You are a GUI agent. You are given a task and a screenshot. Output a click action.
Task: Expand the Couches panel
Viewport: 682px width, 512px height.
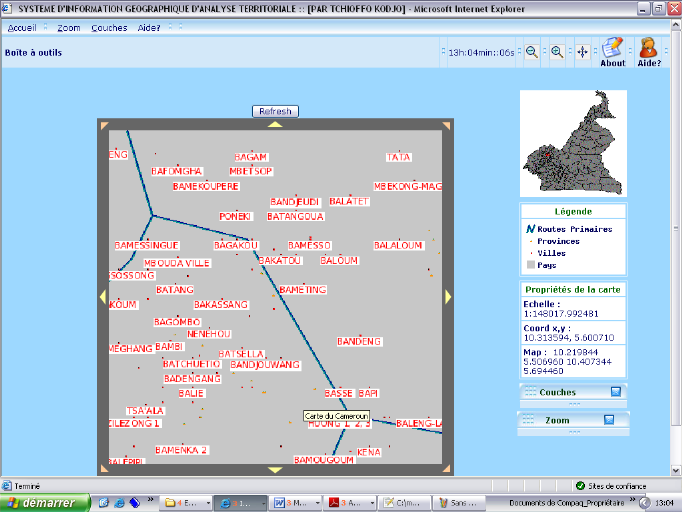615,392
